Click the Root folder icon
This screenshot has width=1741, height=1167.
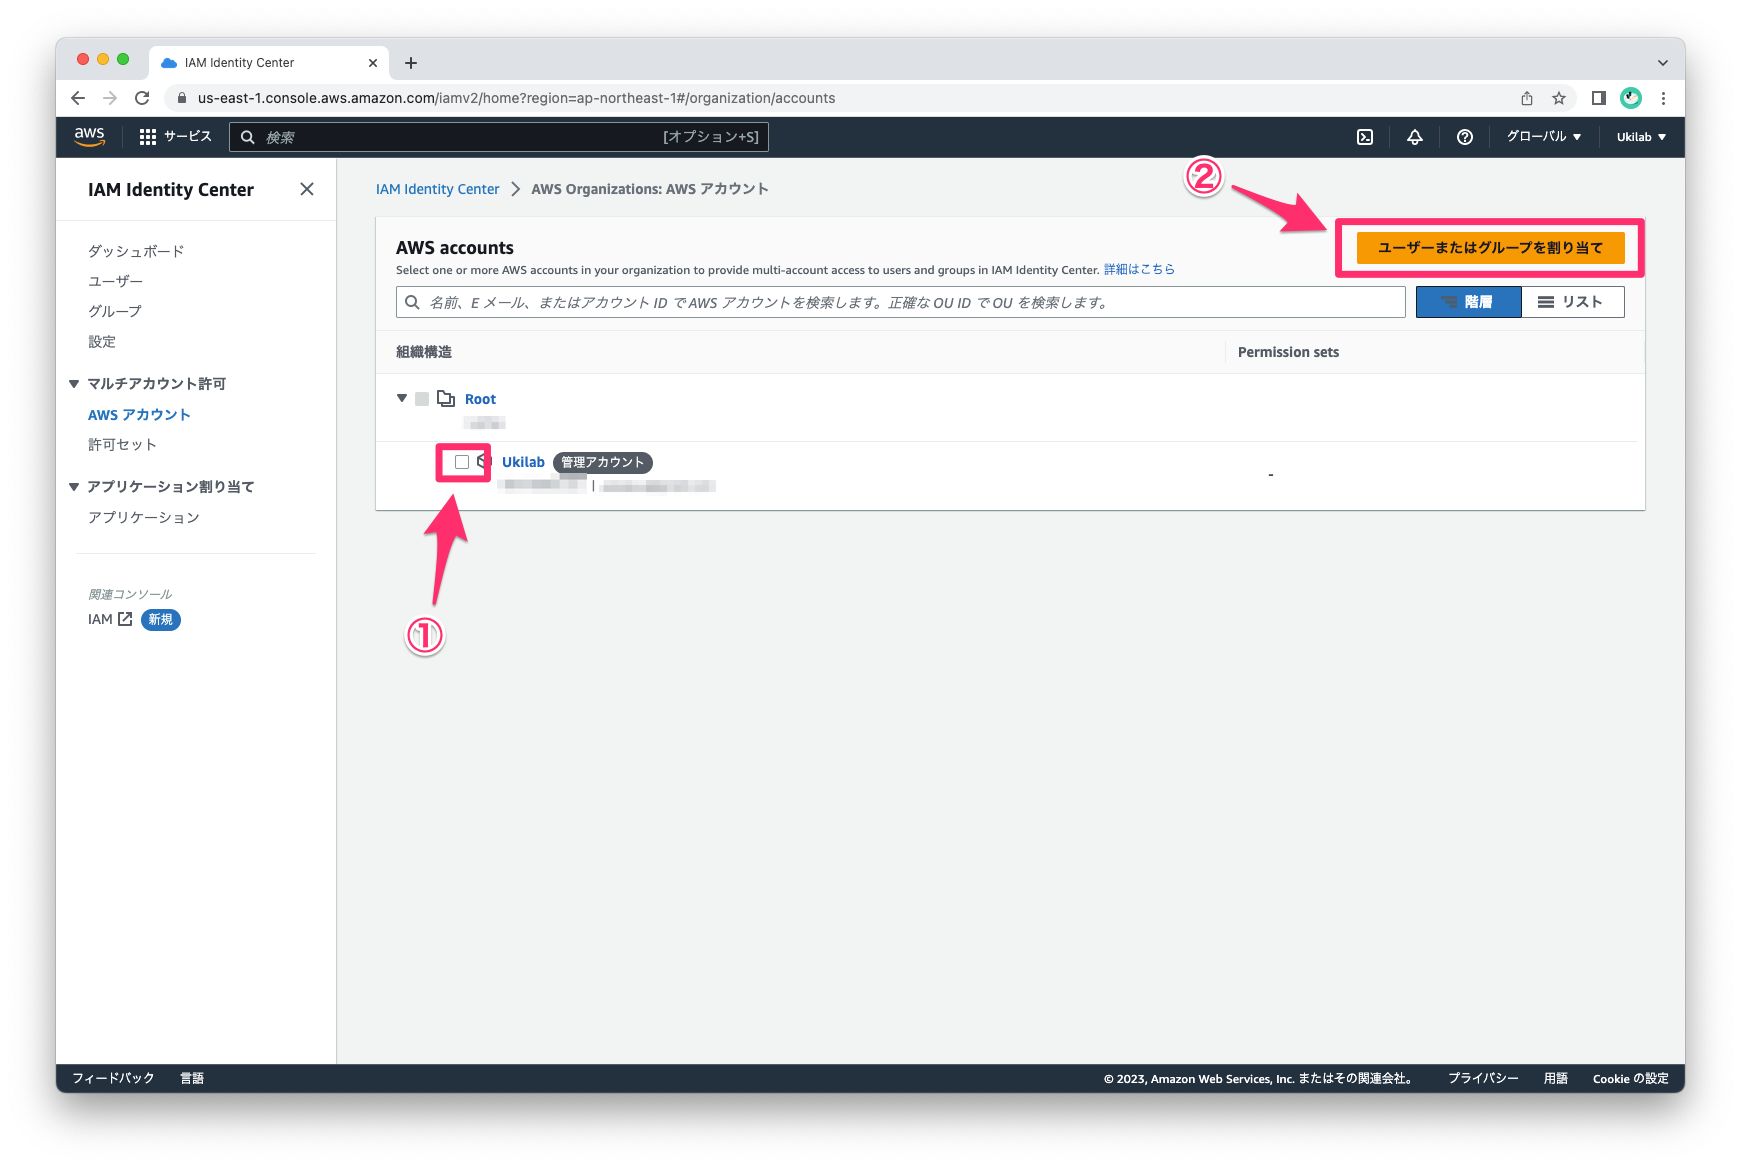pos(446,399)
